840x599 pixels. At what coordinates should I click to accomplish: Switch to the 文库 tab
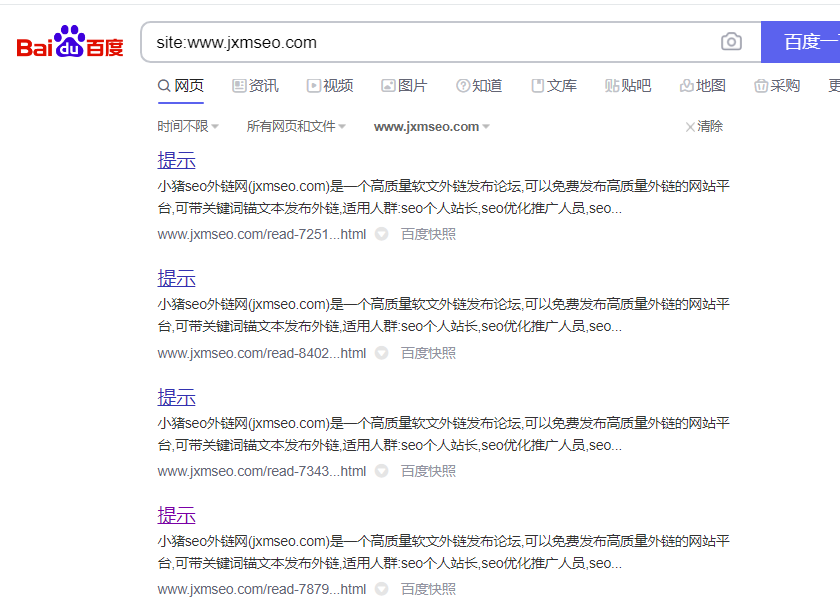tap(554, 86)
